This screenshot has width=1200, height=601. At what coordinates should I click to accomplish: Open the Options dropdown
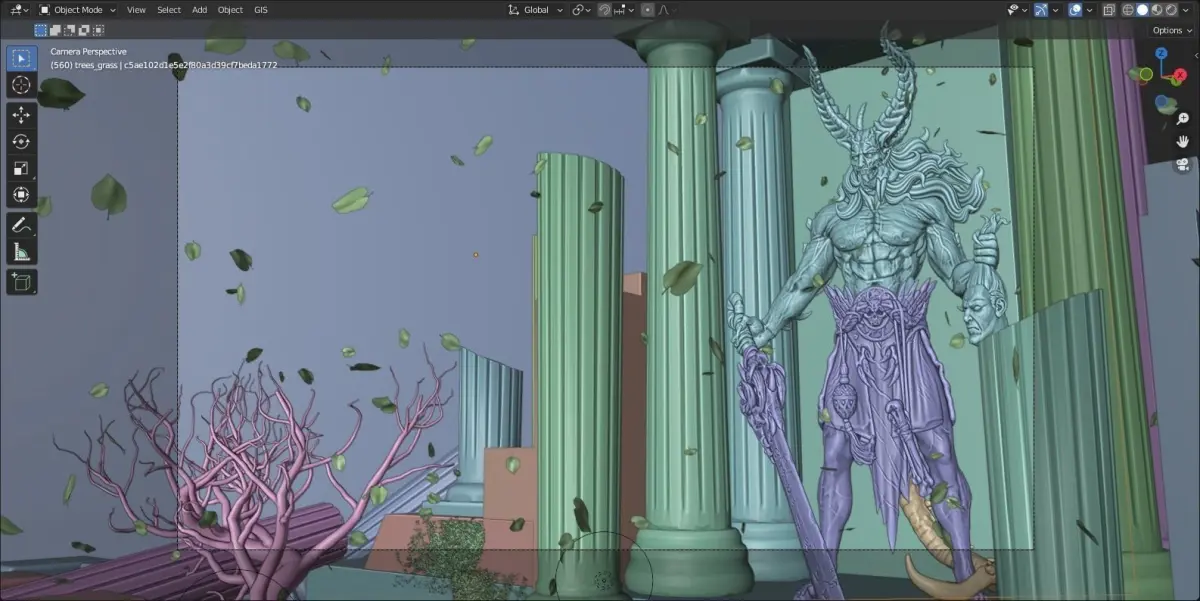pos(1172,30)
